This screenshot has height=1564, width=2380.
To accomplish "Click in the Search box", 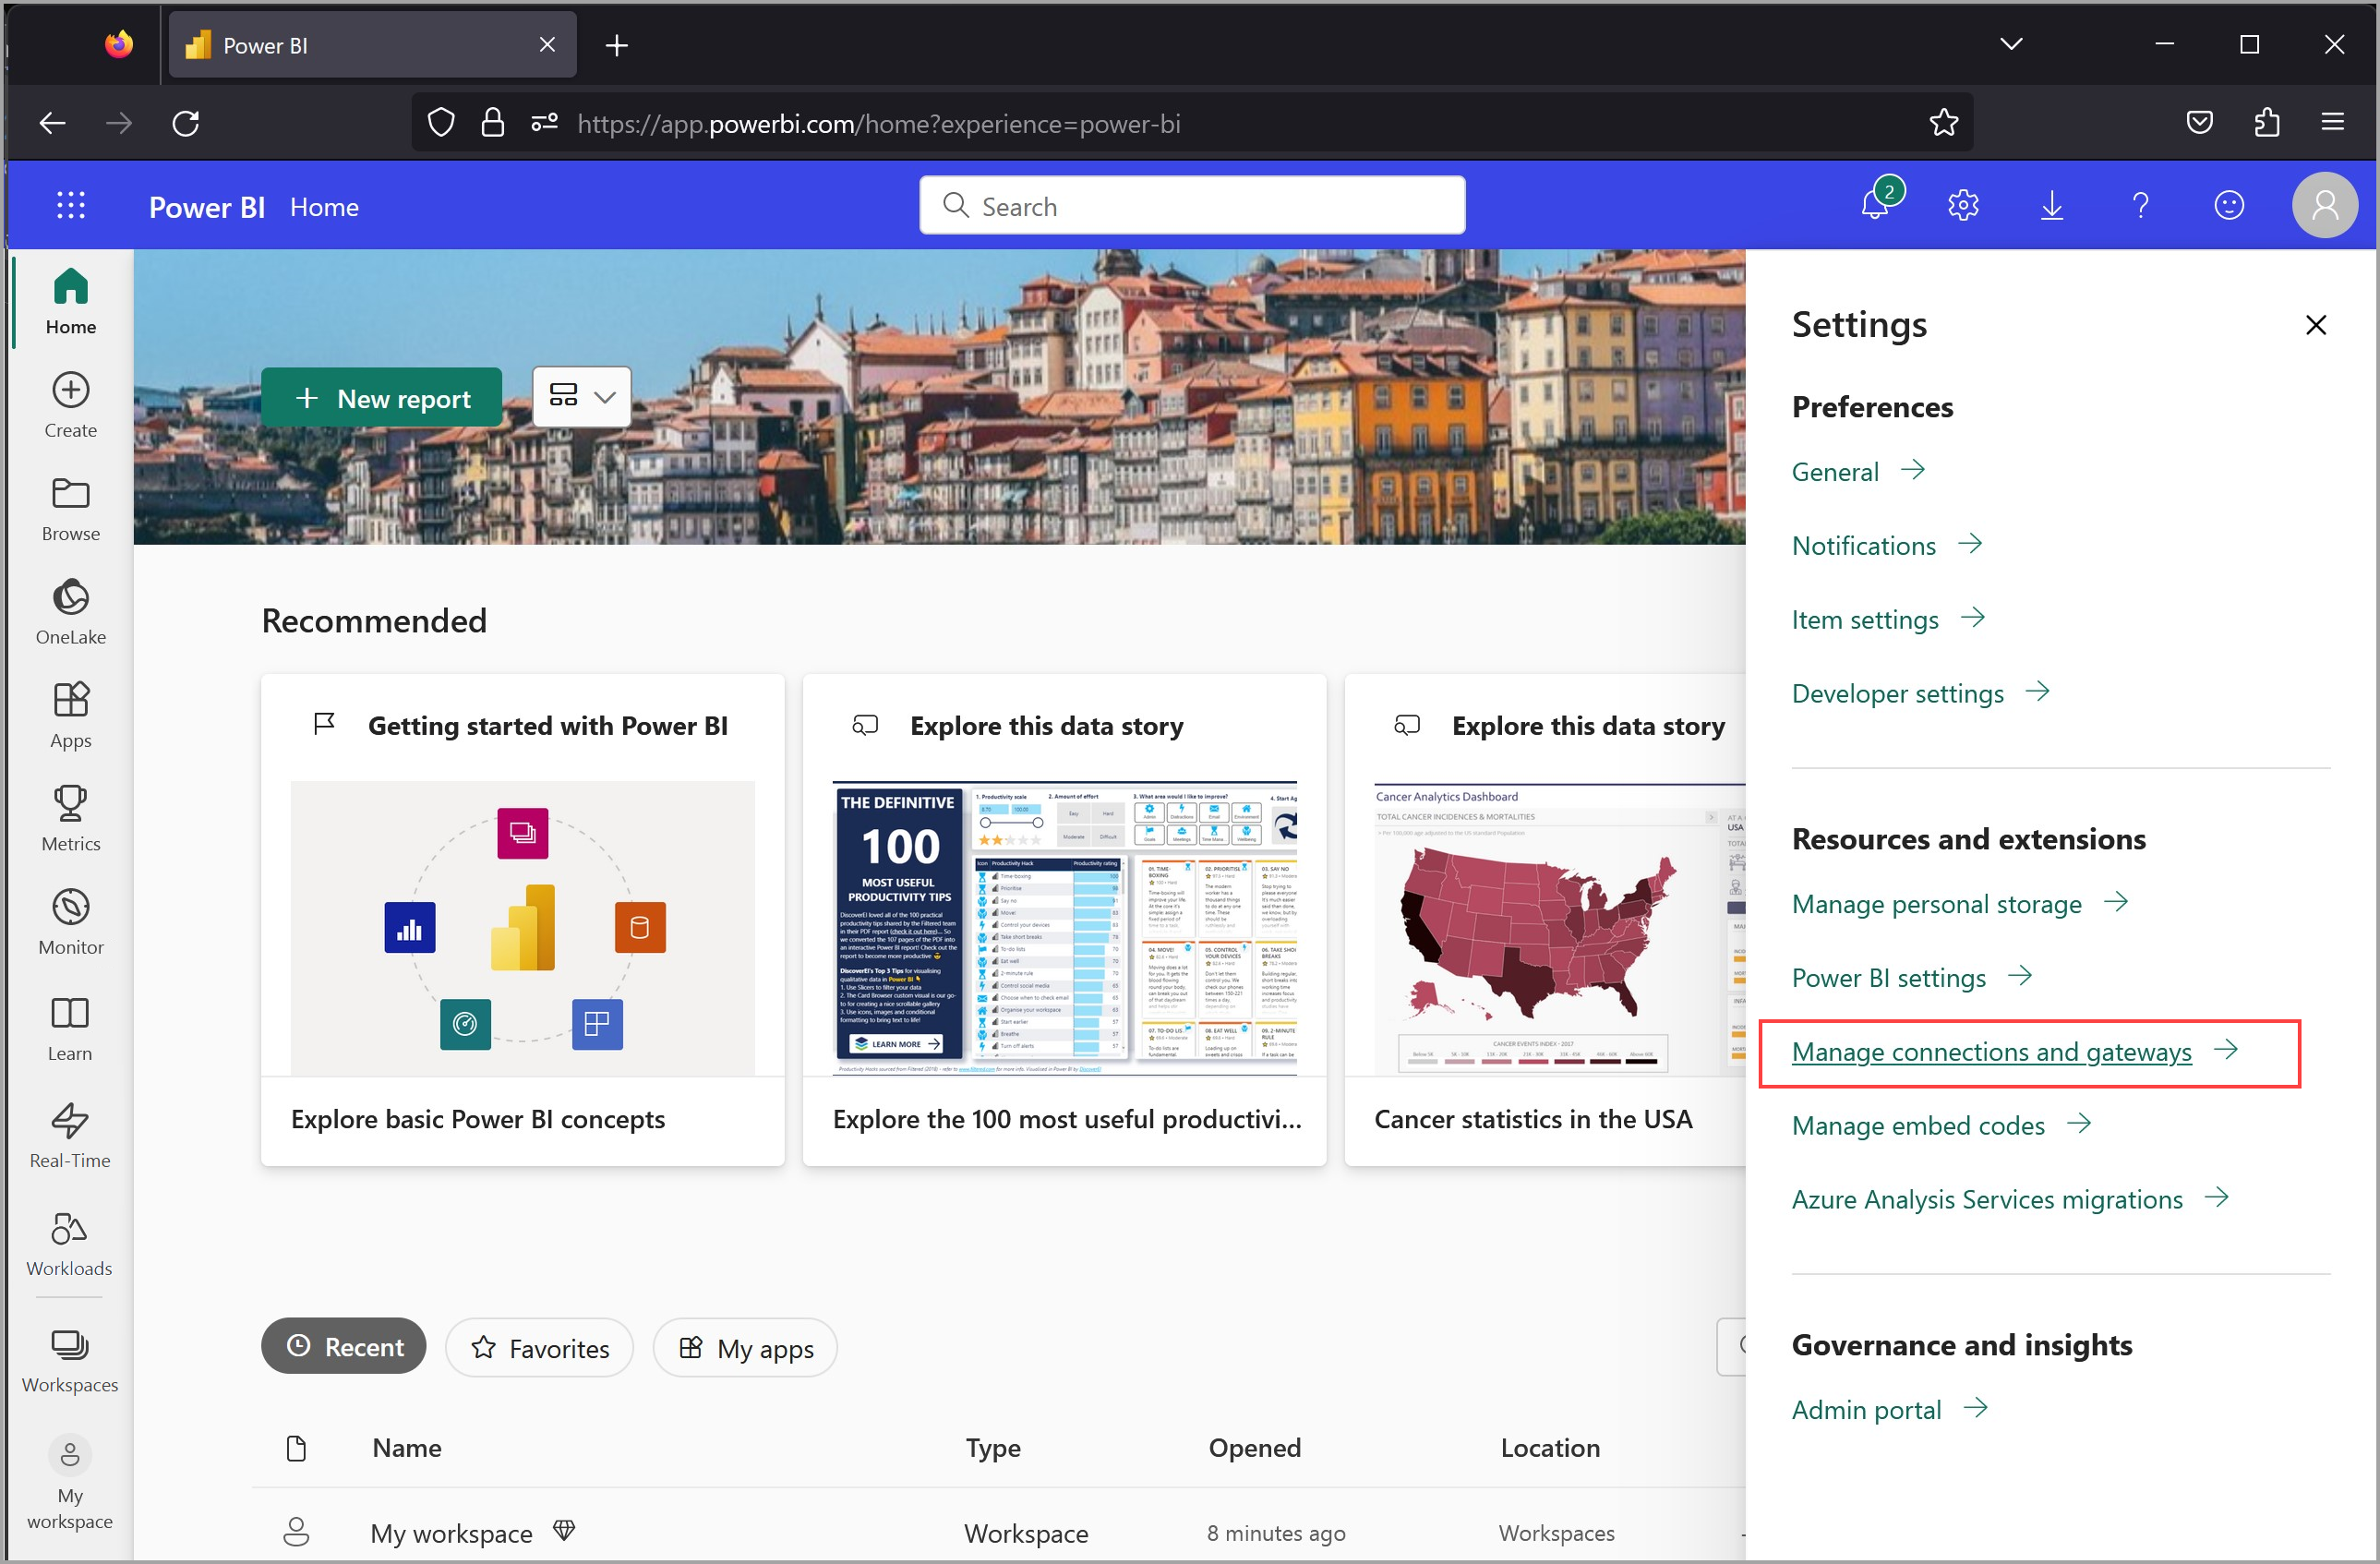I will tap(1192, 205).
